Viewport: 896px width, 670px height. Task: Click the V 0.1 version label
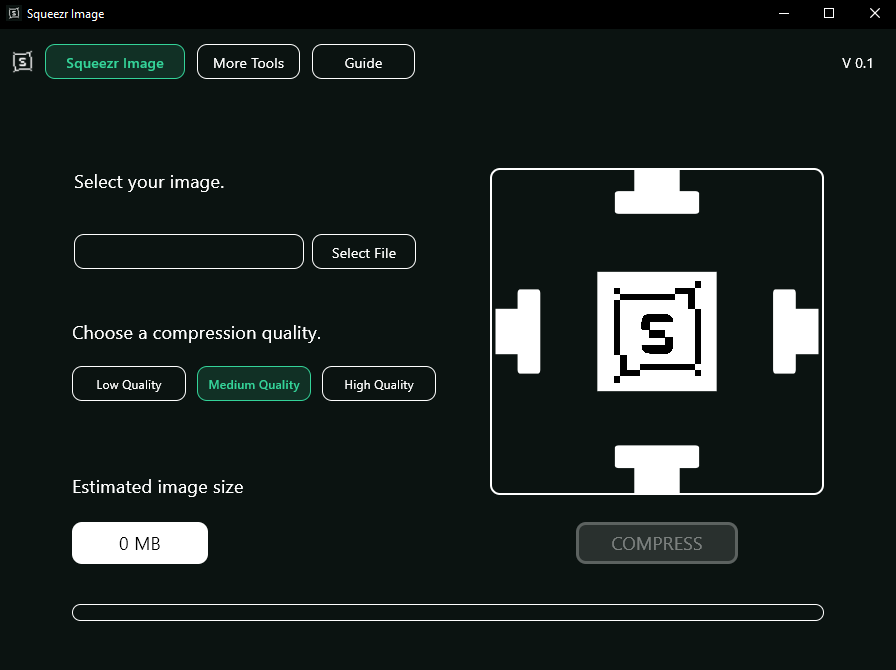(857, 63)
